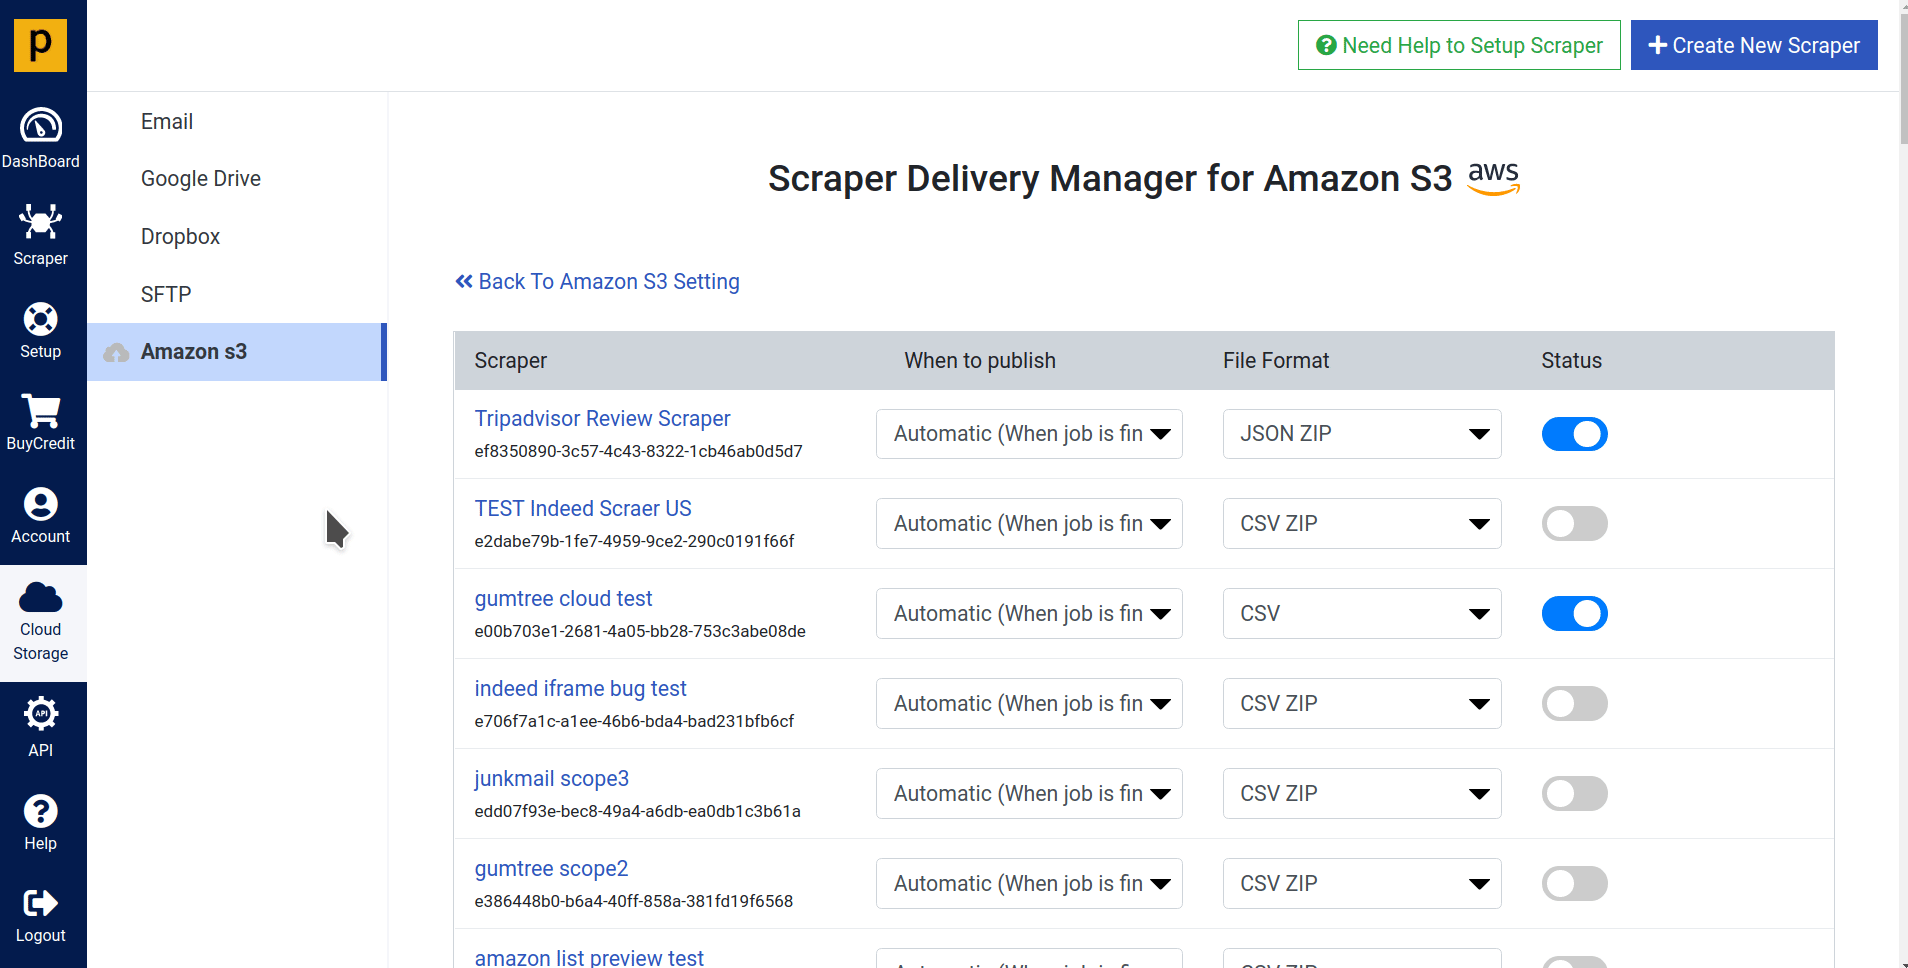
Task: Open the gumtree scope2 scraper link
Action: (x=551, y=869)
